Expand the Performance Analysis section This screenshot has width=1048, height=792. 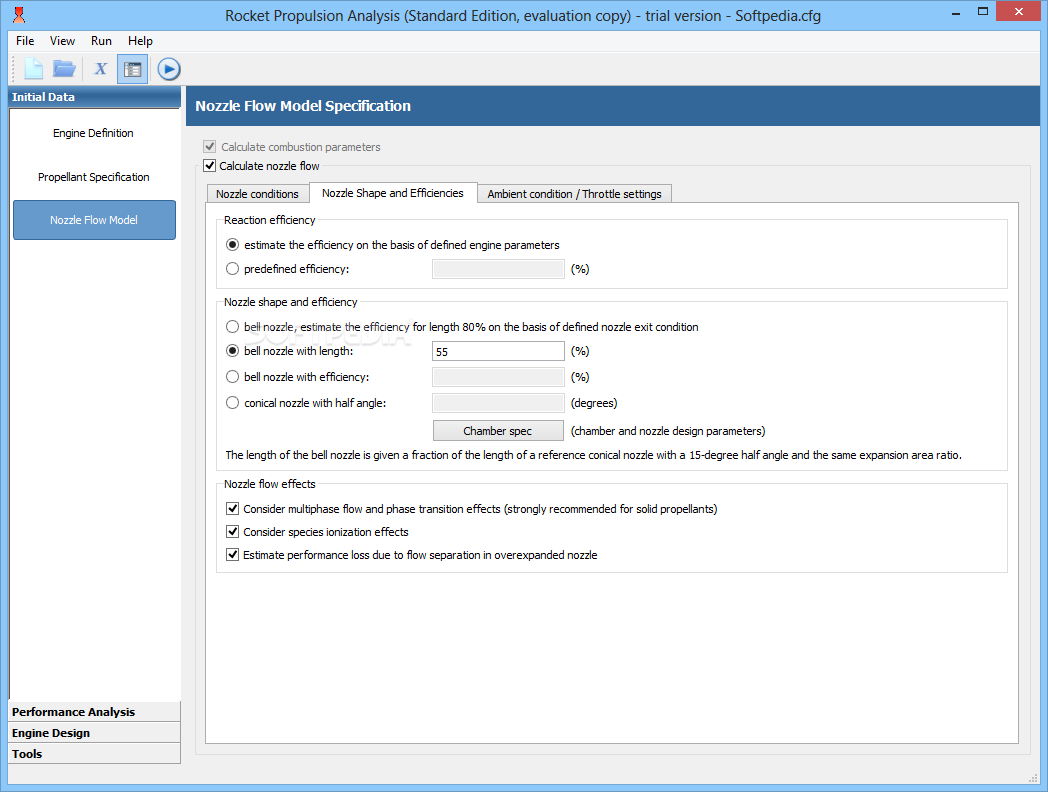tap(94, 712)
